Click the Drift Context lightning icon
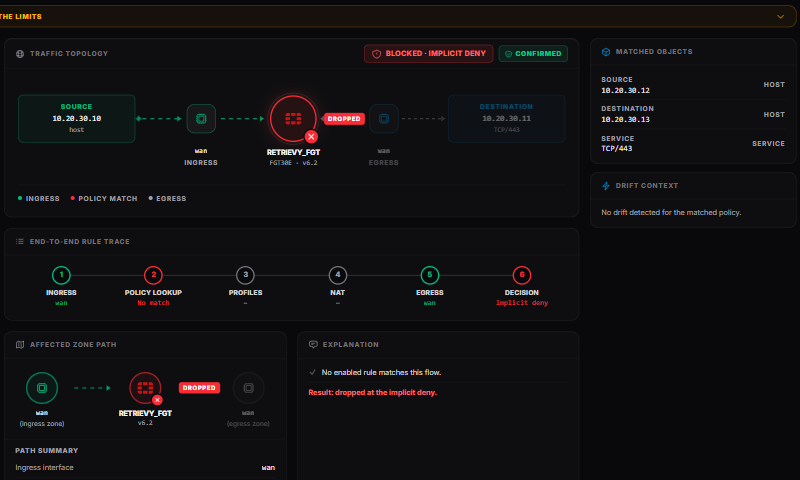The width and height of the screenshot is (800, 480). [606, 186]
